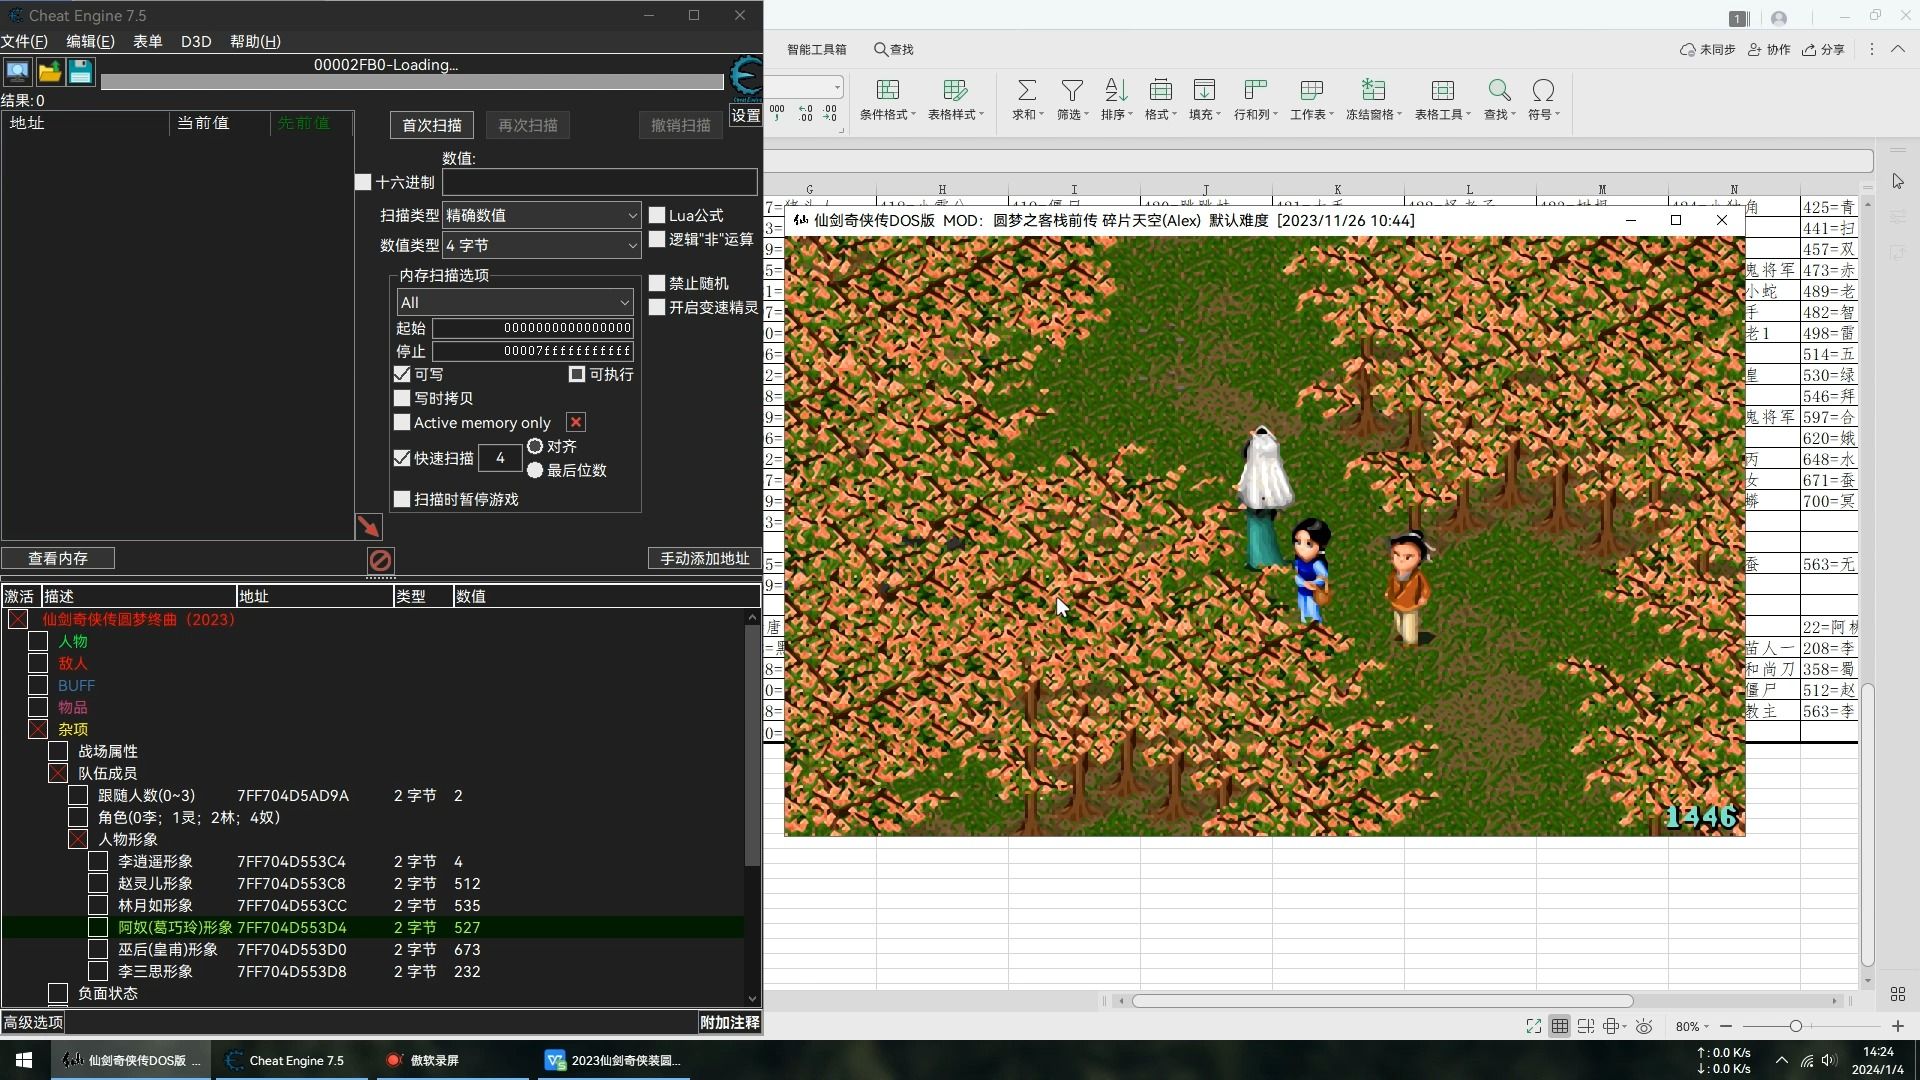
Task: Click the Collaborate (协作) icon
Action: click(x=1769, y=49)
